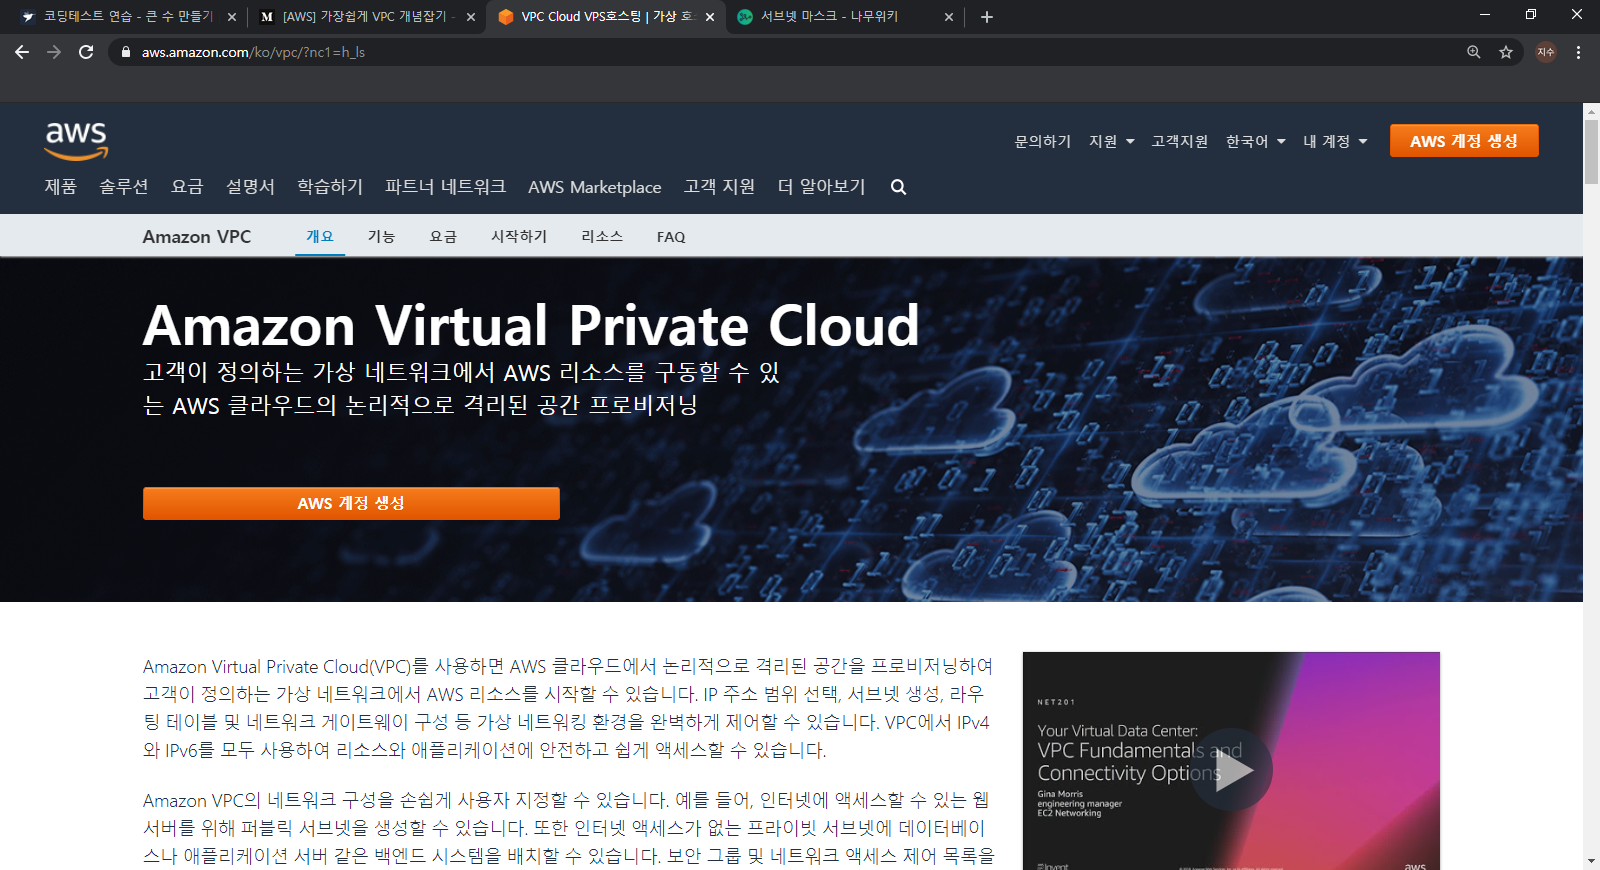Open AWS Marketplace menu item
The height and width of the screenshot is (870, 1600).
click(x=595, y=187)
